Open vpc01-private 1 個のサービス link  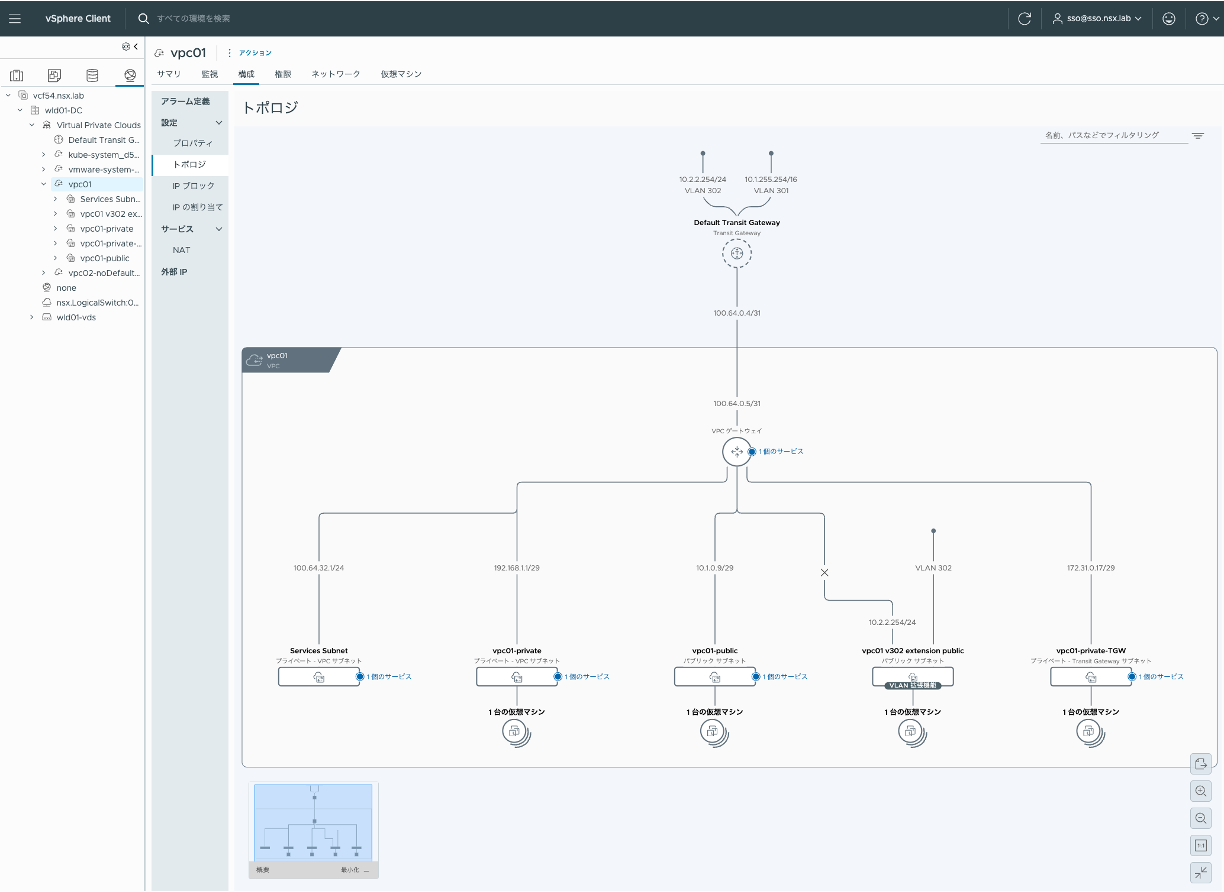click(586, 677)
